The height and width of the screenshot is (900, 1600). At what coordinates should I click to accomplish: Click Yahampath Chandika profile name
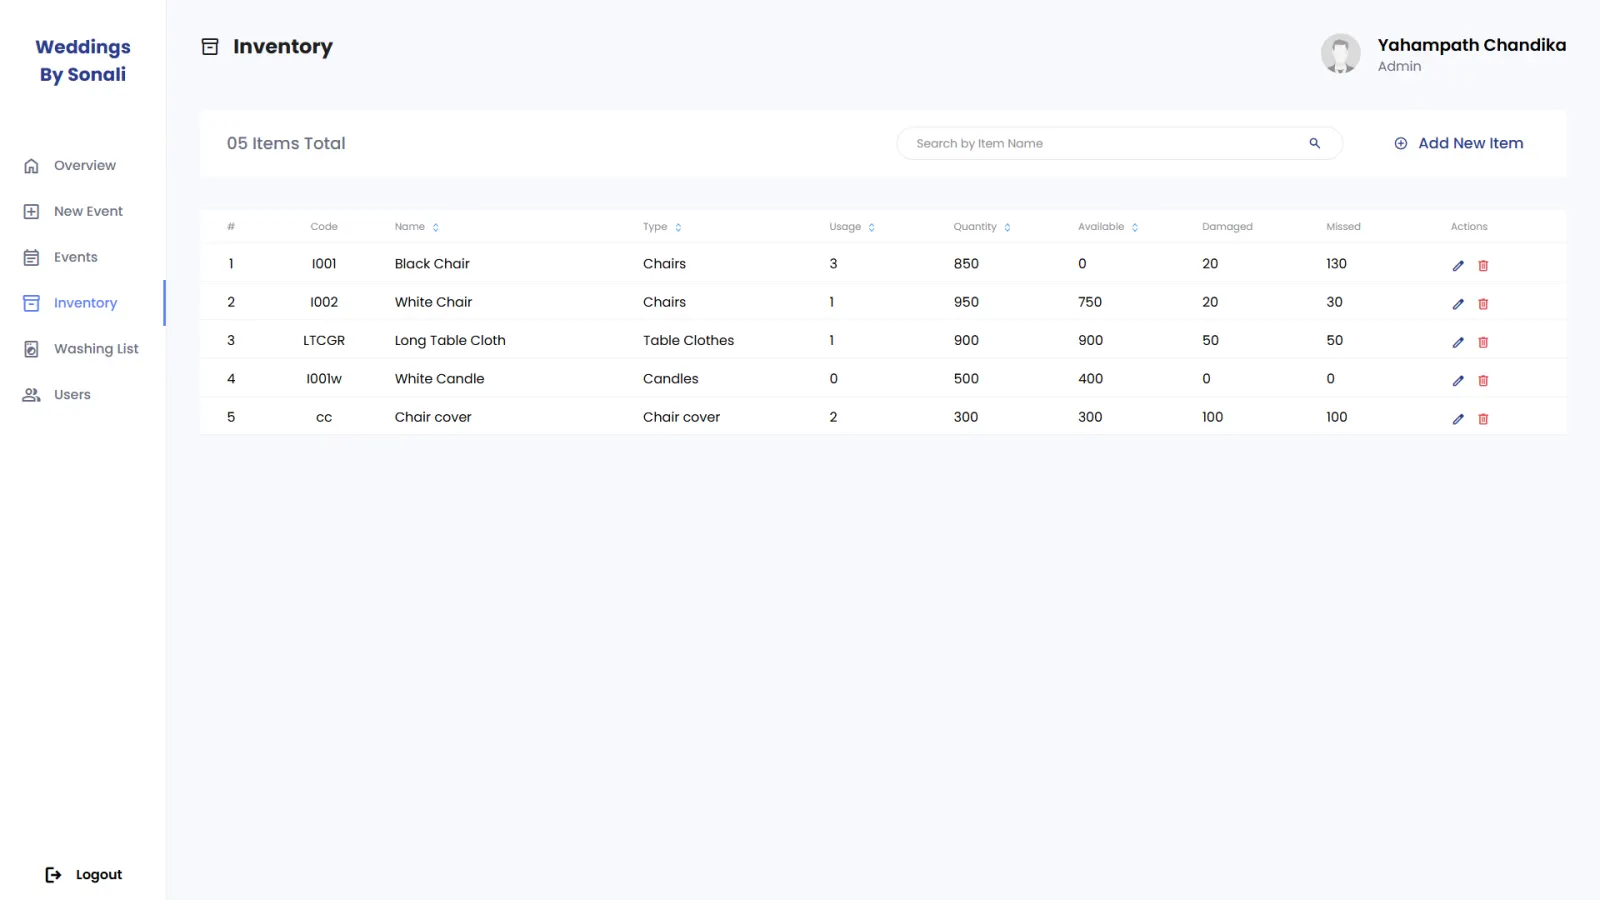(x=1471, y=45)
